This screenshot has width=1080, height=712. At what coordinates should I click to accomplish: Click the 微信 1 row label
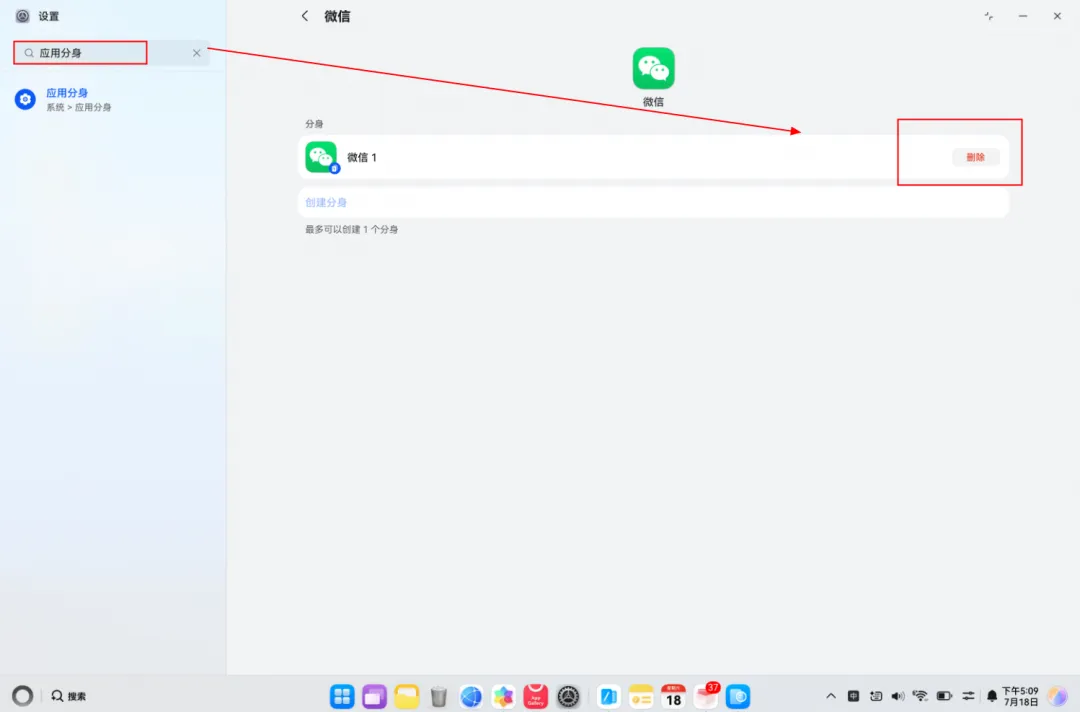click(x=362, y=158)
